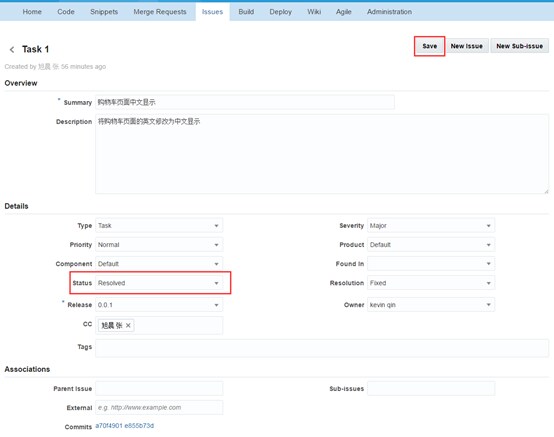This screenshot has width=554, height=437.
Task: Grab the Description textarea resize handle
Action: click(546, 191)
